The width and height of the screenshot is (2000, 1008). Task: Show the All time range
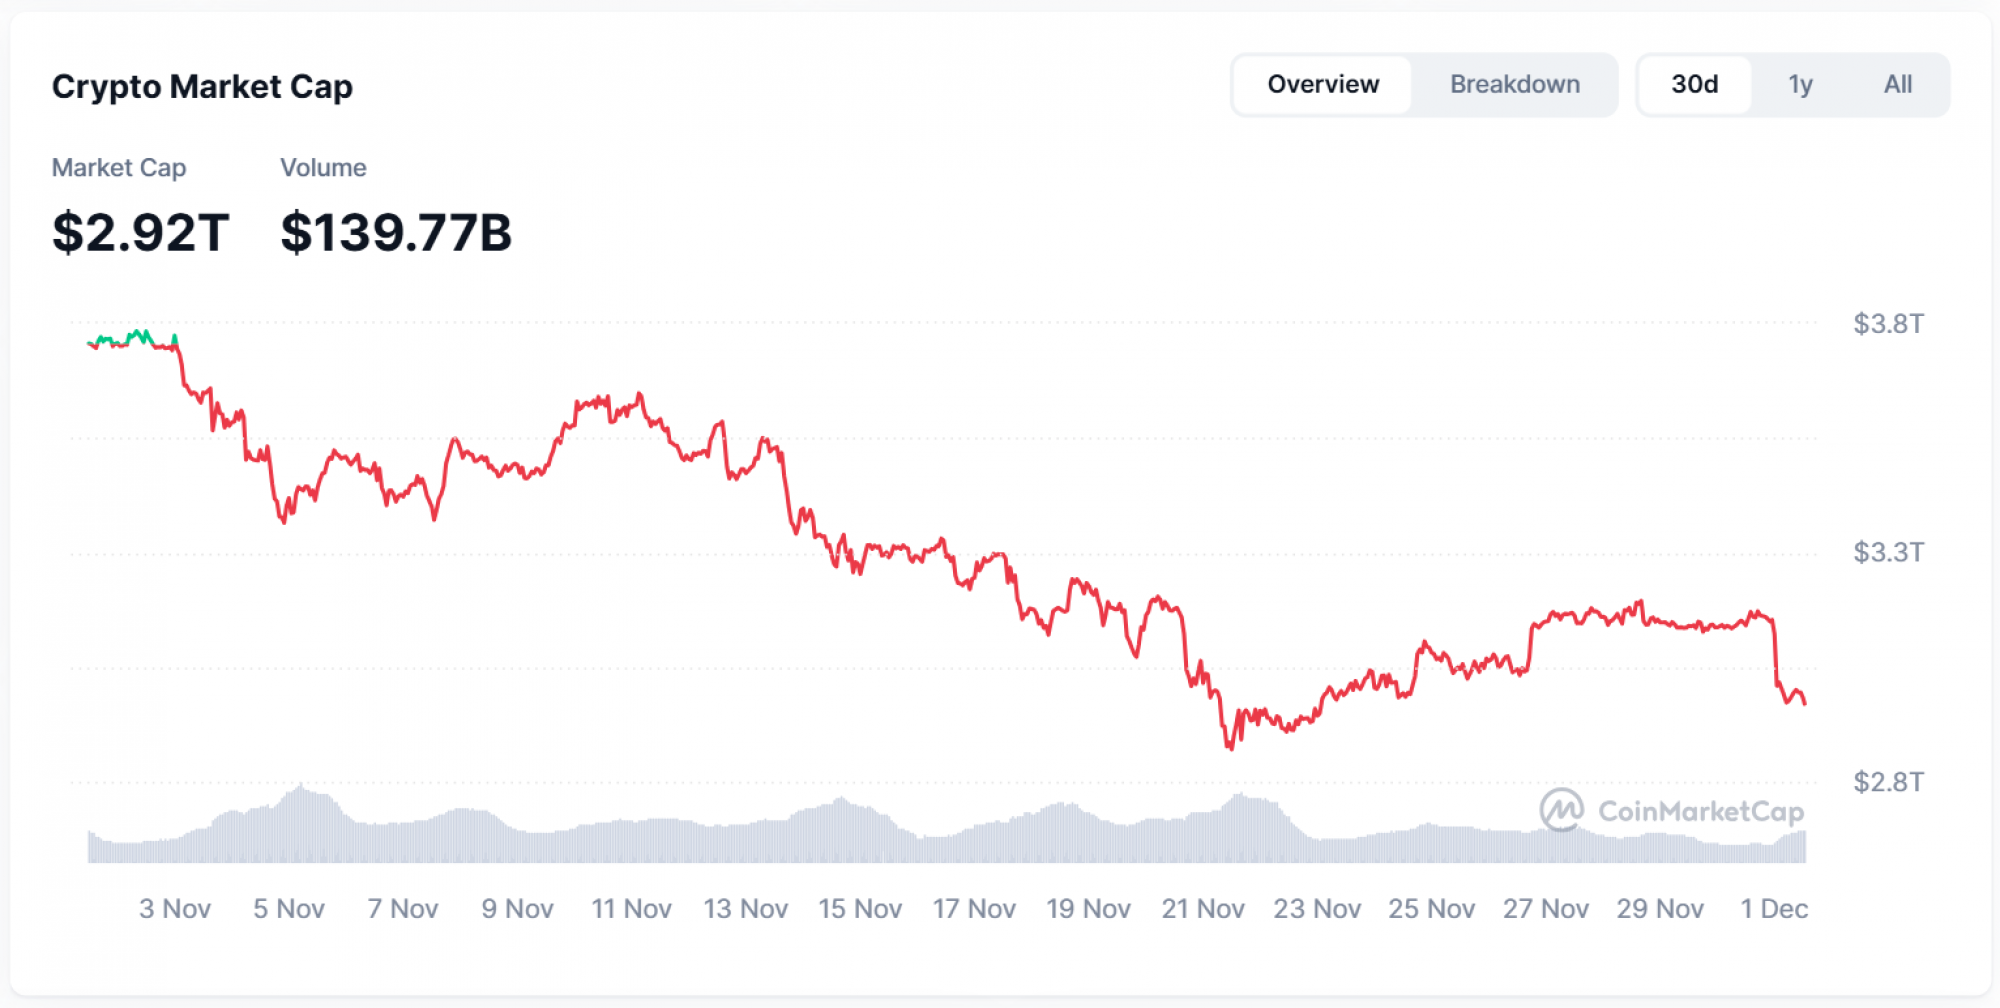pos(1897,85)
